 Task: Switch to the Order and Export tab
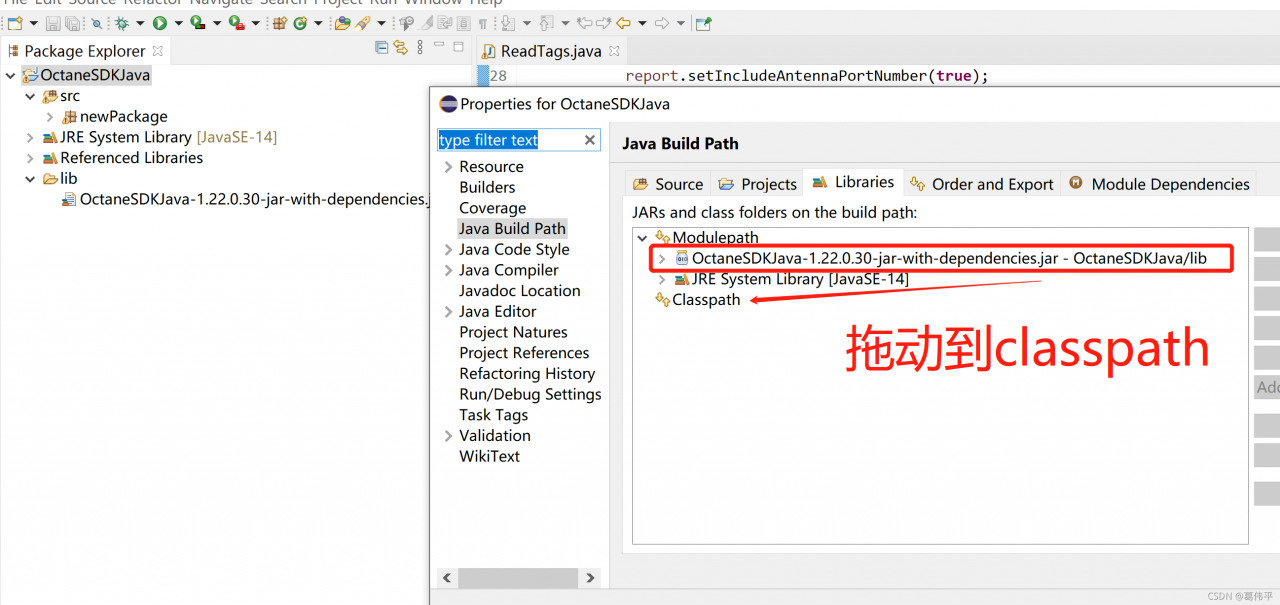[982, 184]
